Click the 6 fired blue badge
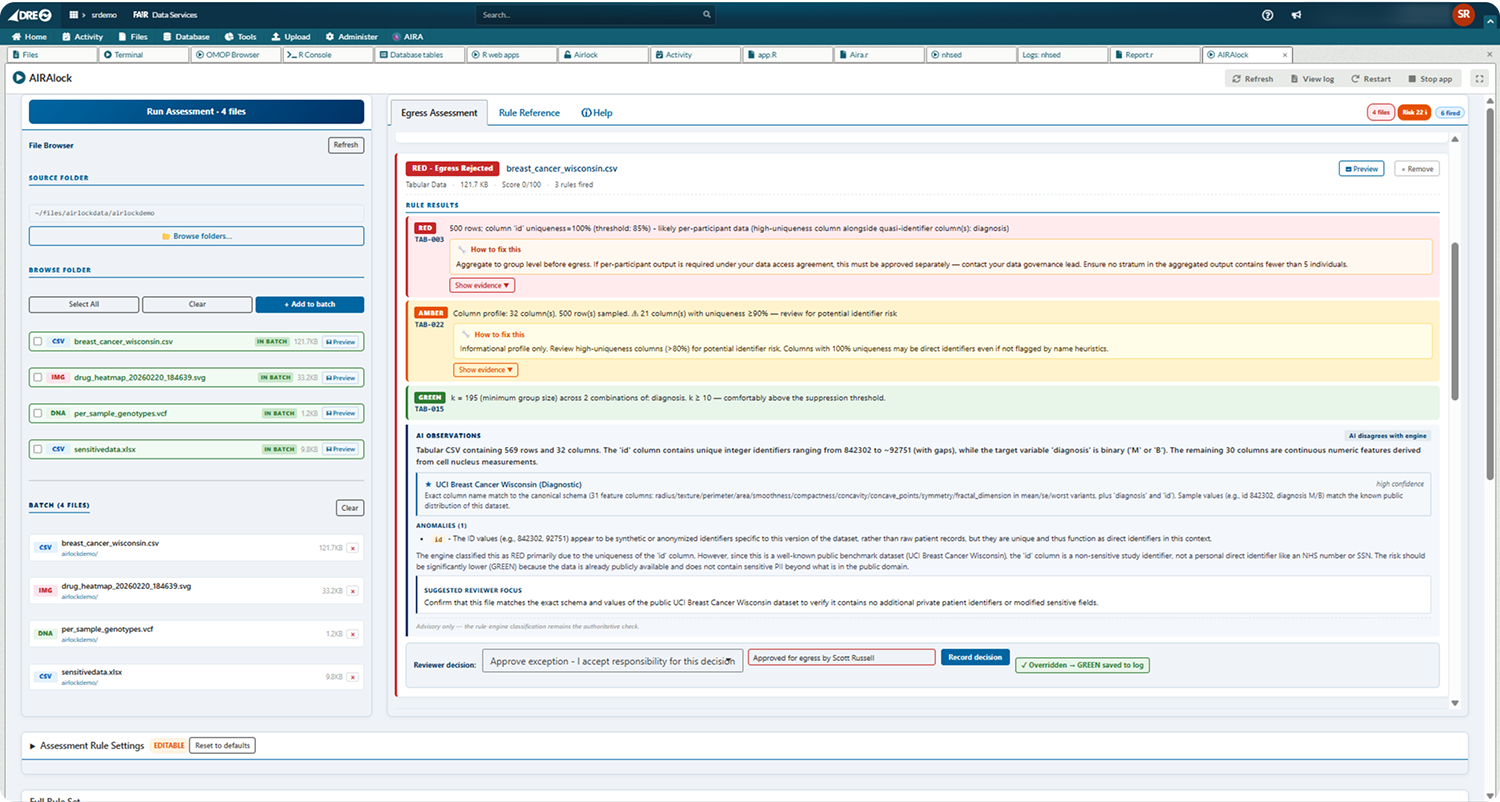This screenshot has height=802, width=1500. pos(1450,113)
